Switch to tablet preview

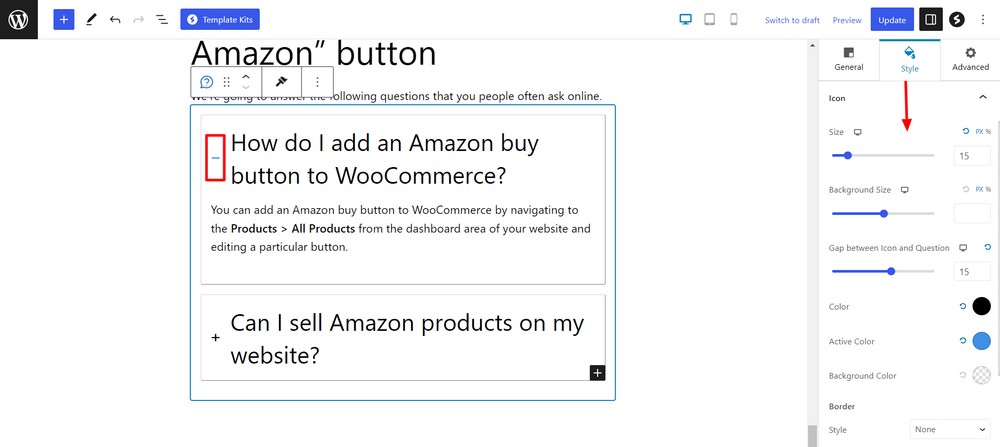709,19
